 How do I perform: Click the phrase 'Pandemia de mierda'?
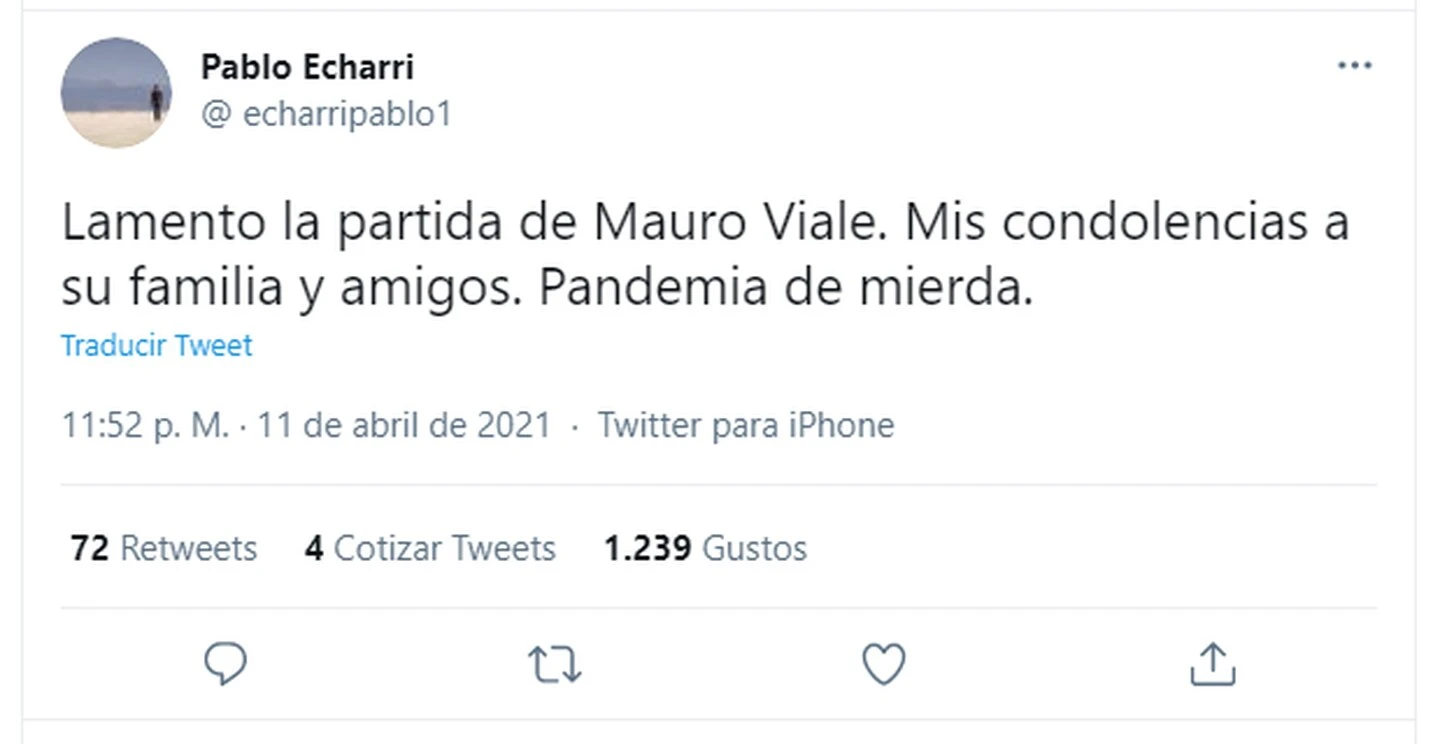click(x=785, y=288)
